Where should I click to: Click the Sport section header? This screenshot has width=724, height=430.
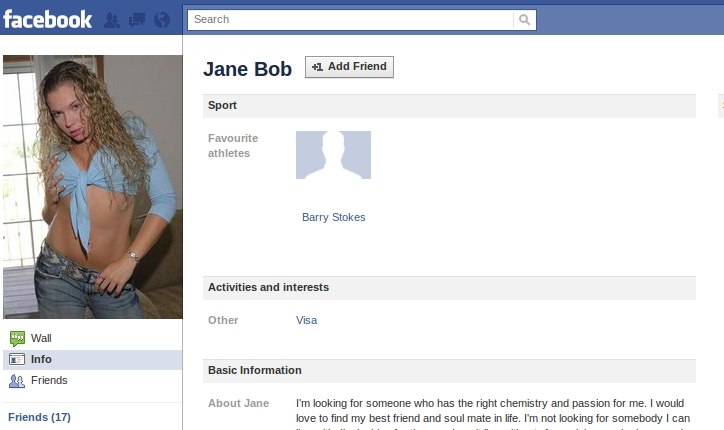[449, 106]
